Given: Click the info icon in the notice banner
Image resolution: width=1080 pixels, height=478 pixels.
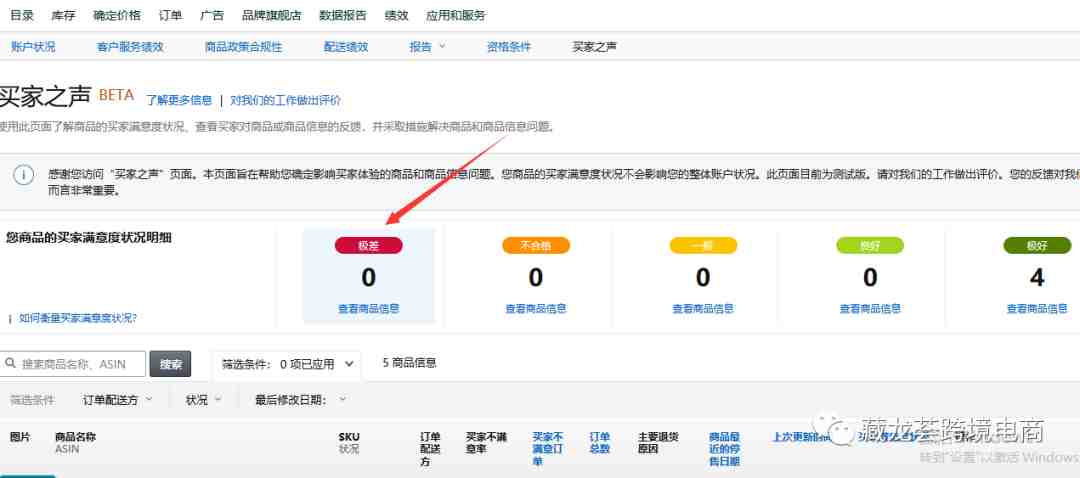Looking at the screenshot, I should pos(23,175).
